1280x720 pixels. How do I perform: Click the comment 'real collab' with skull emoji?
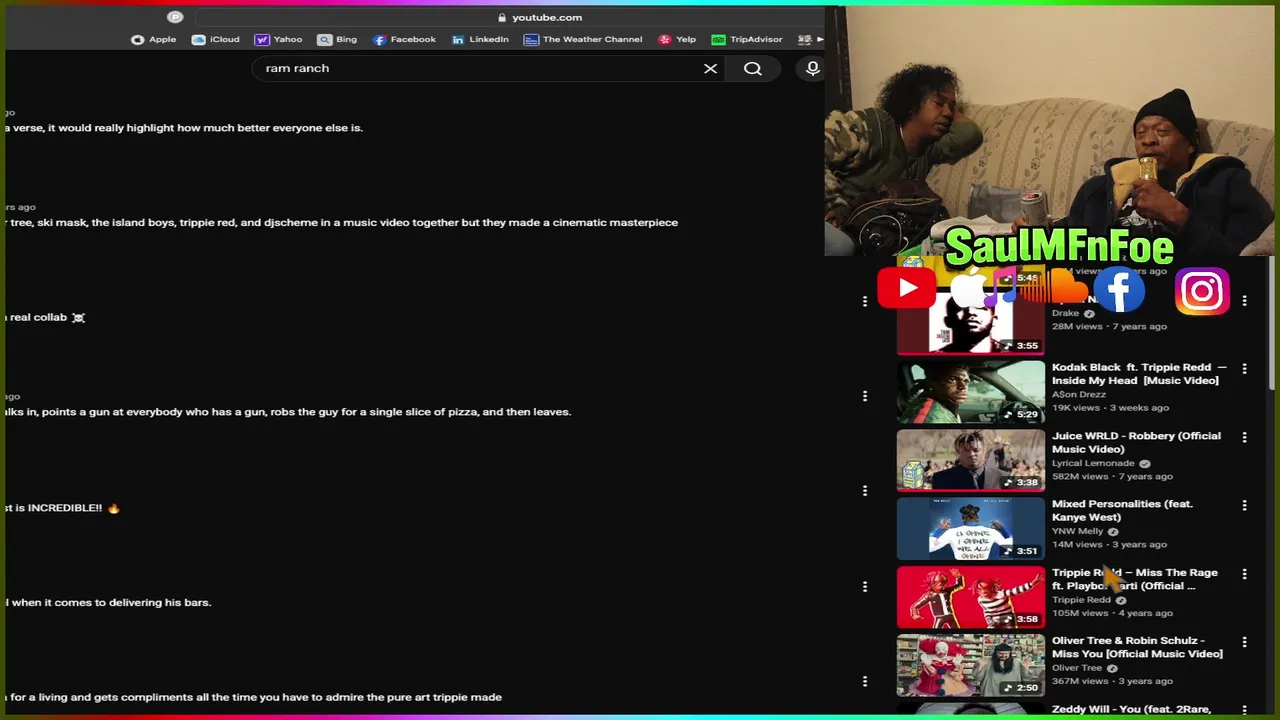[45, 317]
